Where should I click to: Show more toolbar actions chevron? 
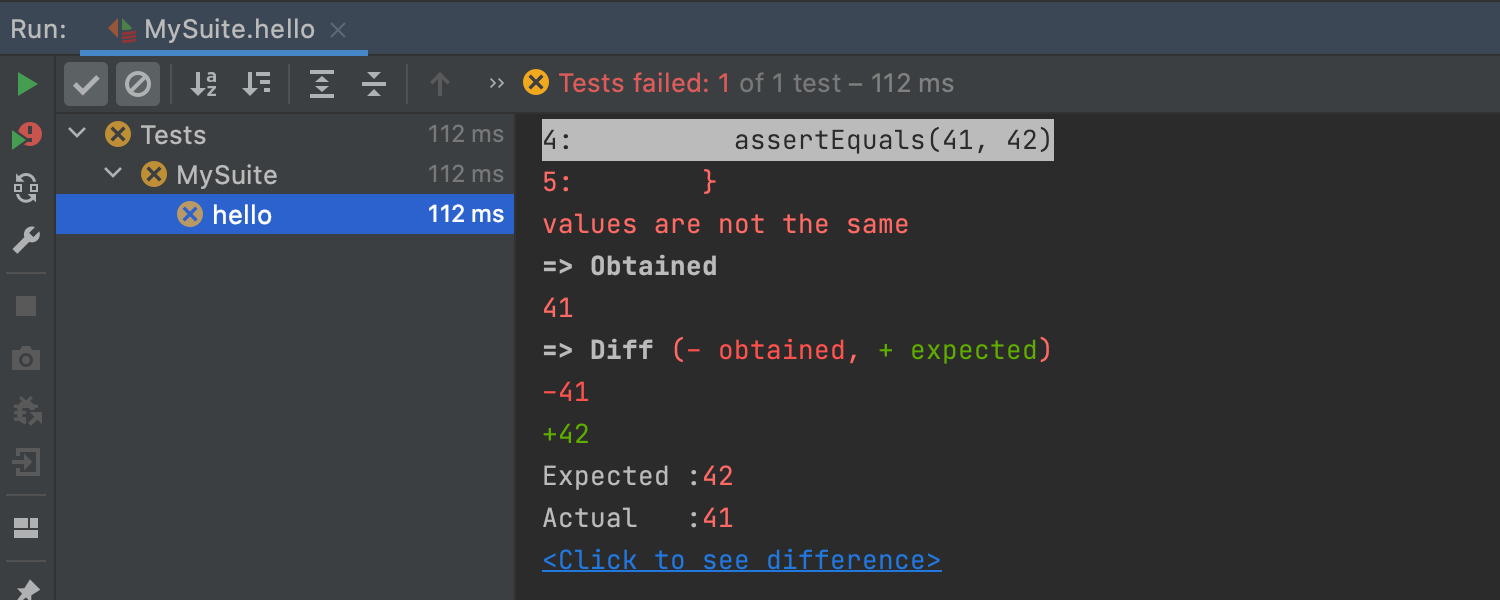point(496,83)
